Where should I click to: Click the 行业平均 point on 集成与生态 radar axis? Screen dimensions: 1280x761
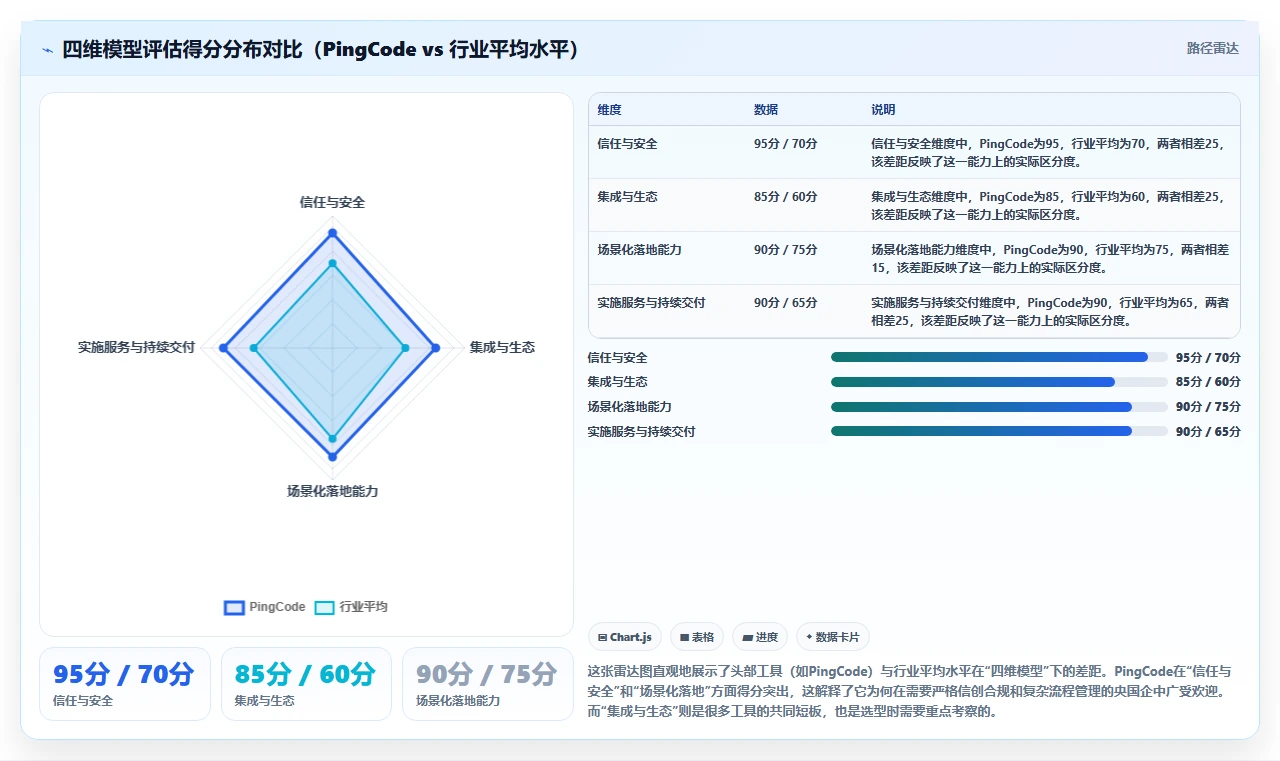pyautogui.click(x=405, y=348)
